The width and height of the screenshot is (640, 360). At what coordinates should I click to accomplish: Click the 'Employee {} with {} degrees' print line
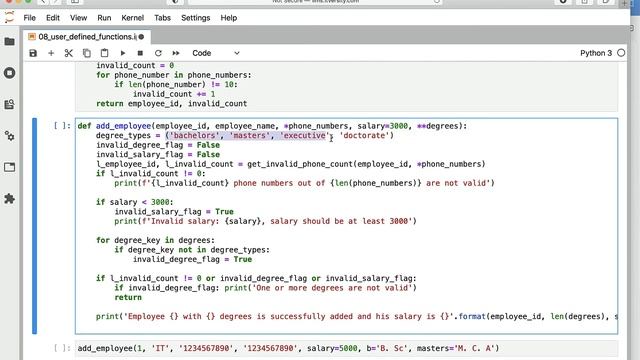point(357,316)
